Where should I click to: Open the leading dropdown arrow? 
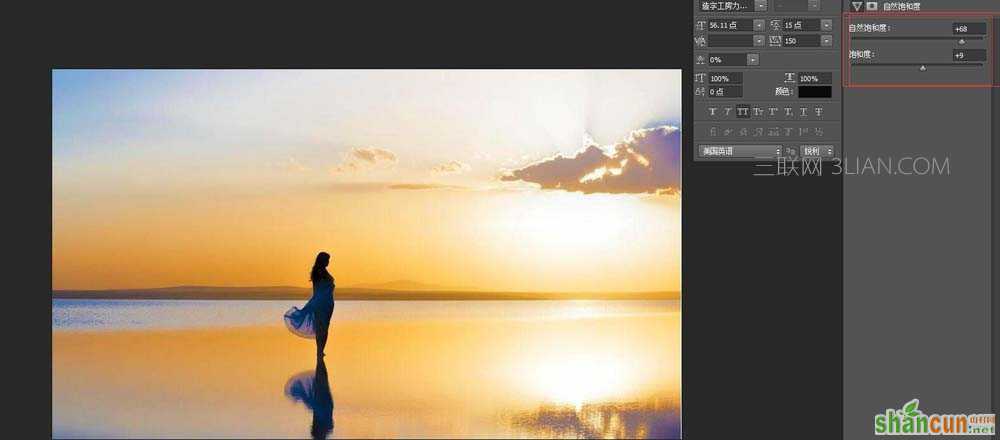[x=827, y=26]
